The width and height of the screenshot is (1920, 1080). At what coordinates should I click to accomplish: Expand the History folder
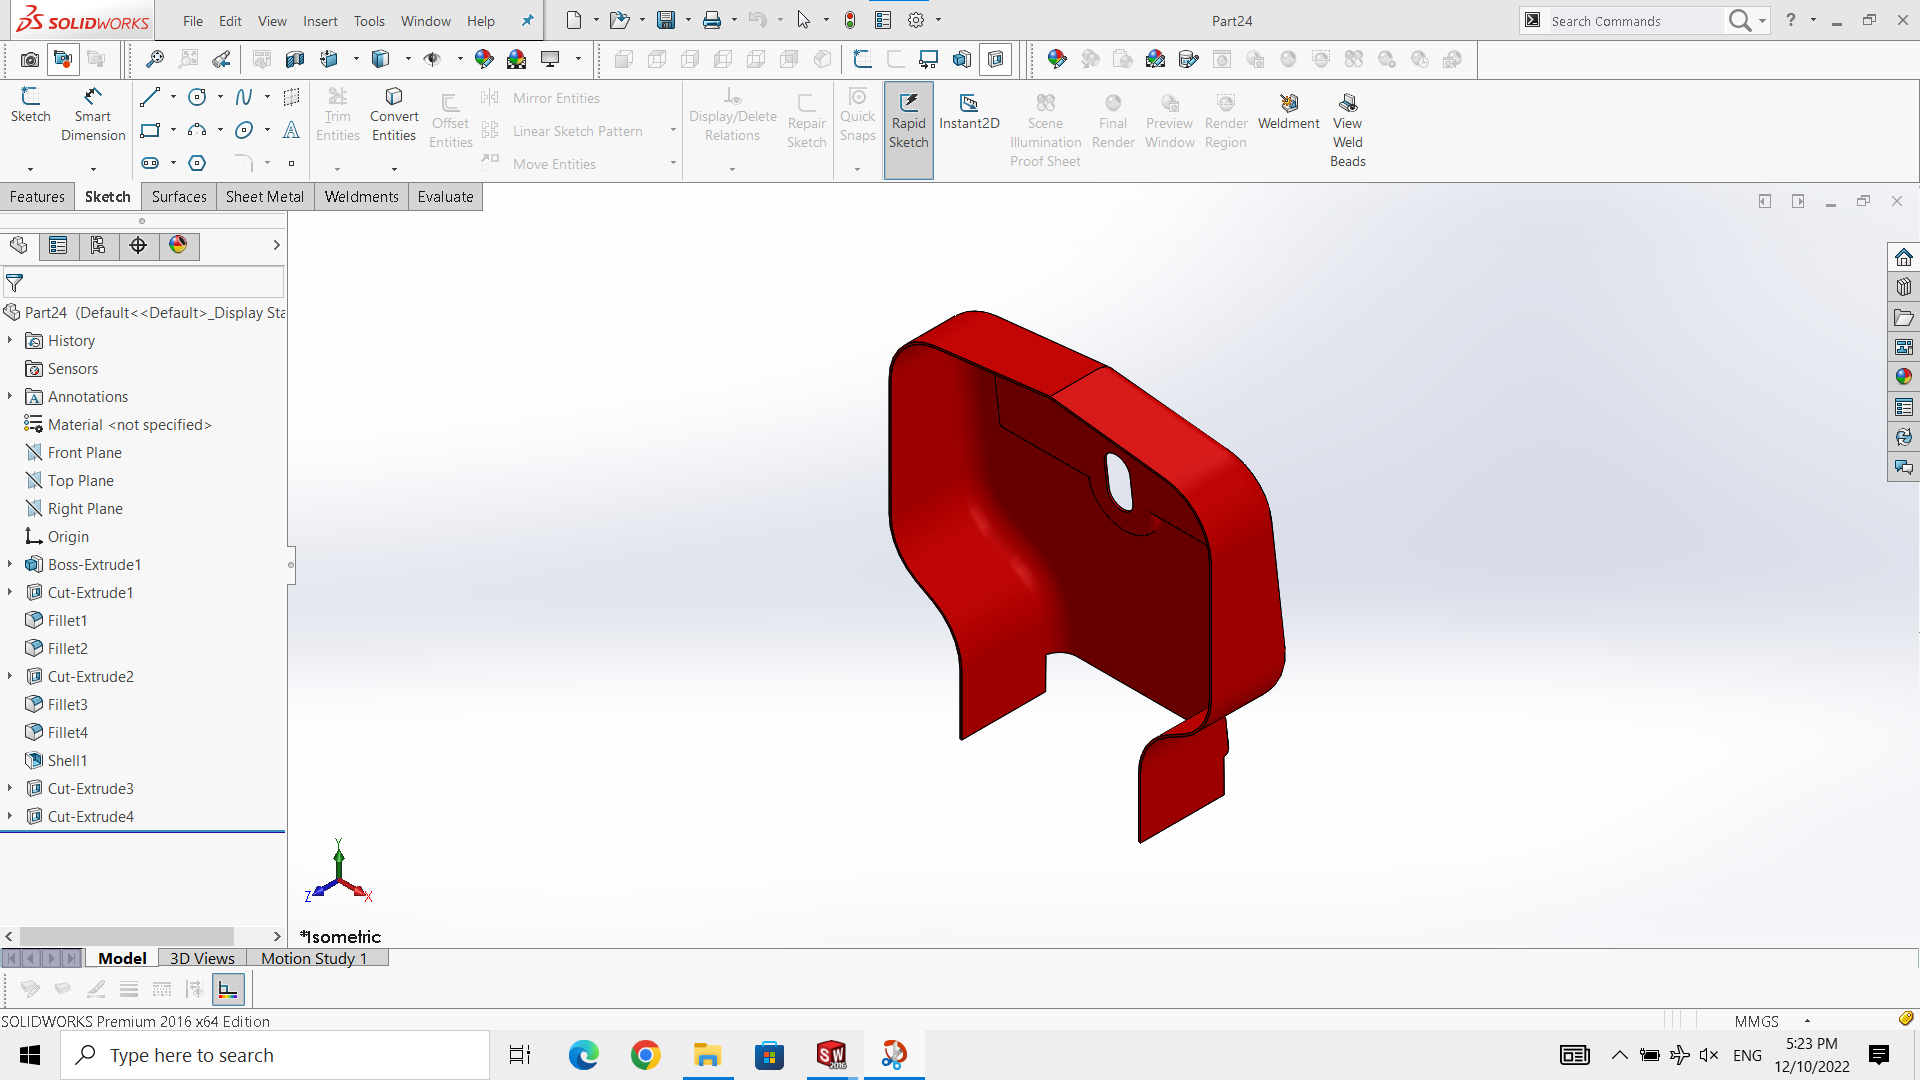click(x=10, y=341)
